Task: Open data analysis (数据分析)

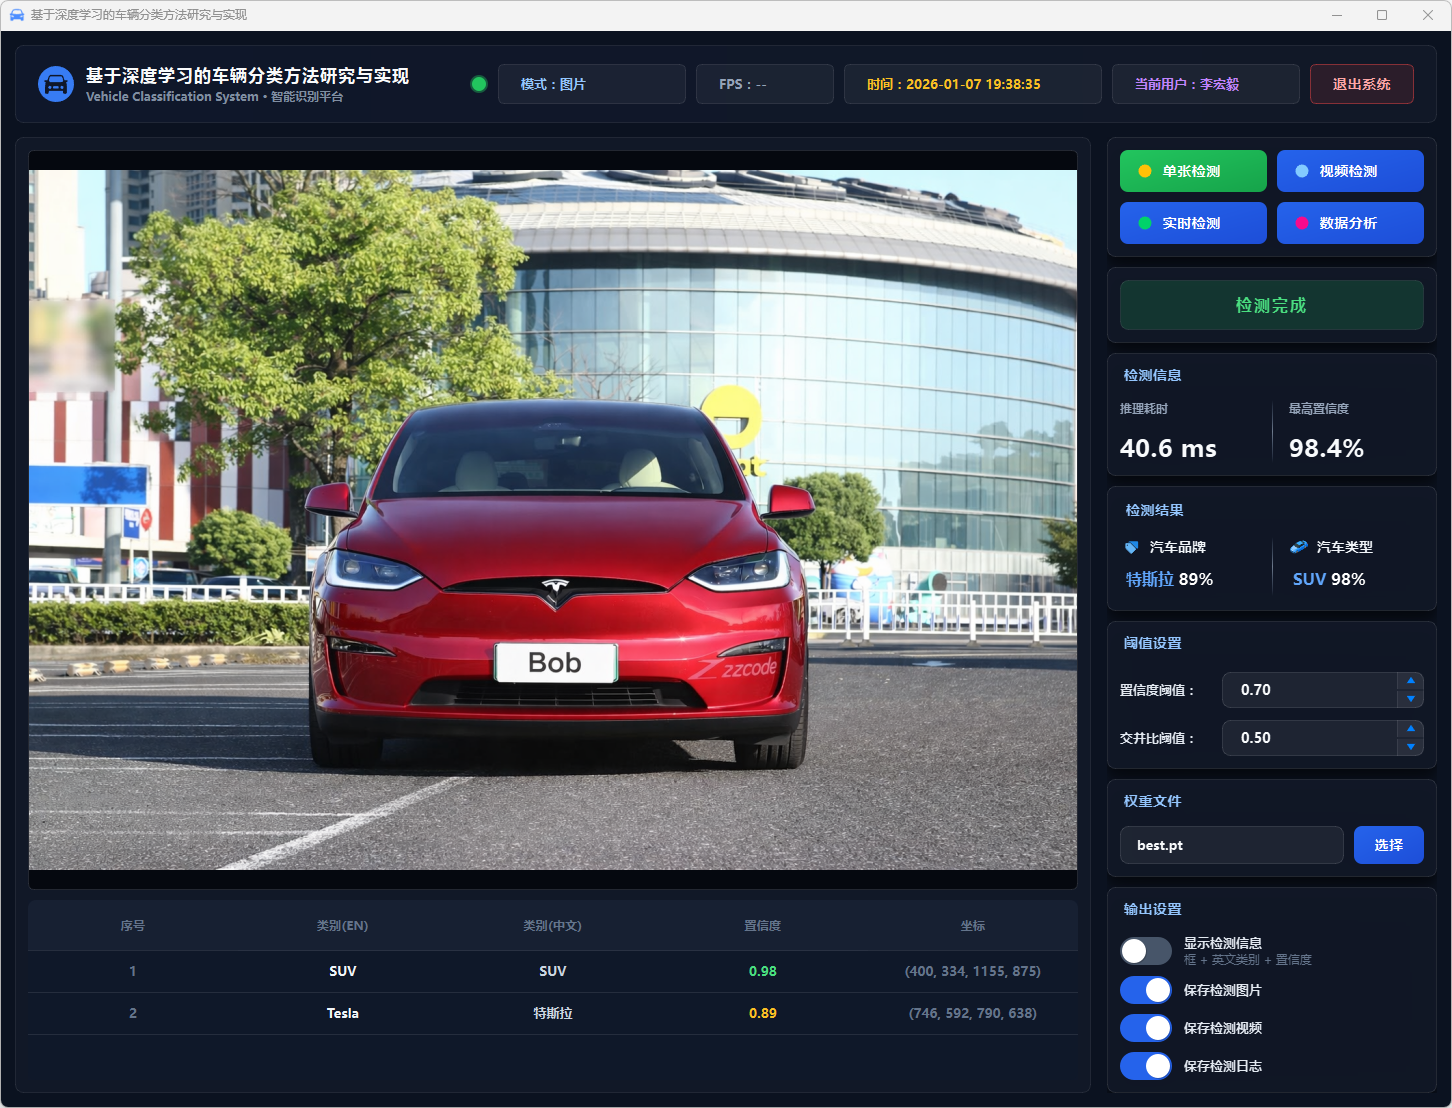Action: coord(1350,223)
